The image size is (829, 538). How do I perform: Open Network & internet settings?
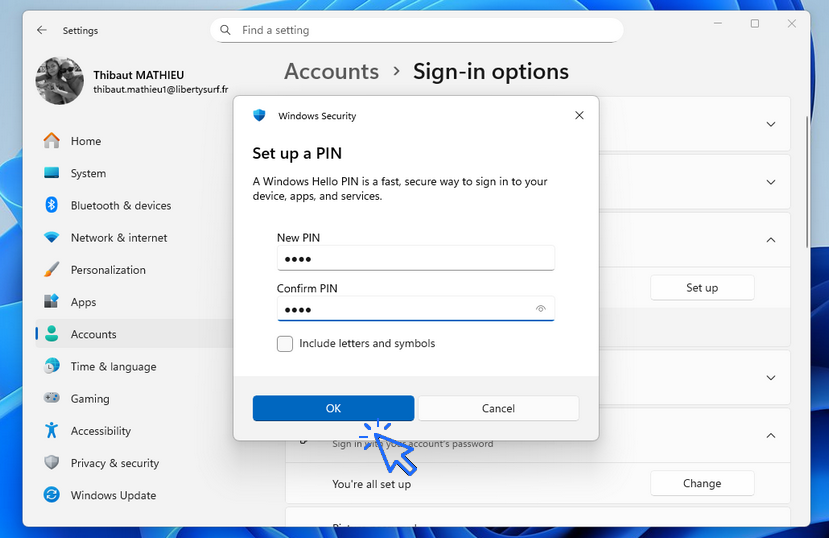pyautogui.click(x=135, y=237)
